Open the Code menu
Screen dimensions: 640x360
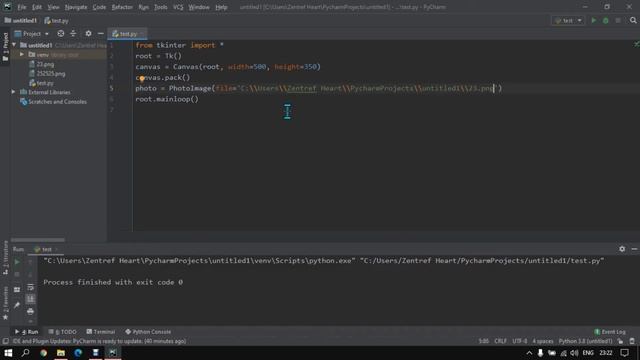click(x=99, y=7)
